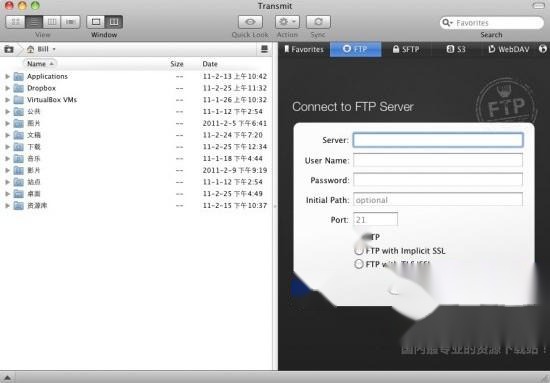
Task: Click the search magnifier icon
Action: tap(447, 23)
